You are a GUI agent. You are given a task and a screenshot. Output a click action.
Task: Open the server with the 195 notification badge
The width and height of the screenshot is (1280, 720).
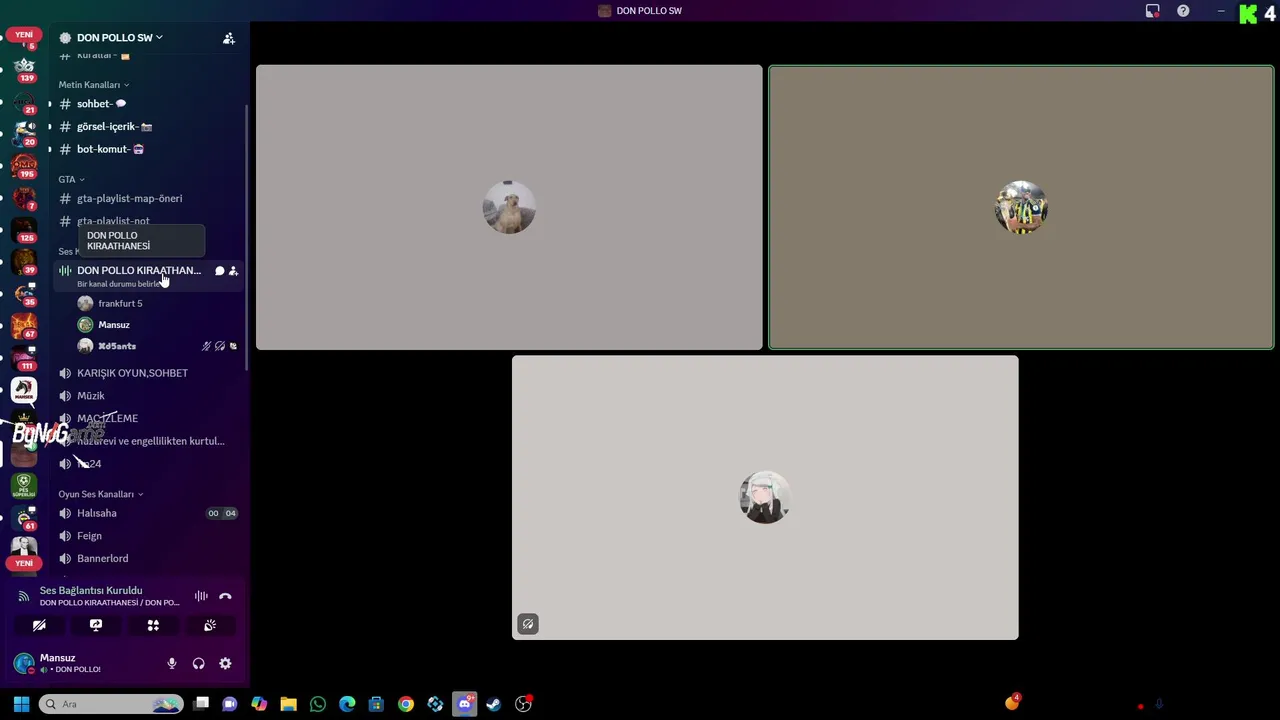coord(24,165)
